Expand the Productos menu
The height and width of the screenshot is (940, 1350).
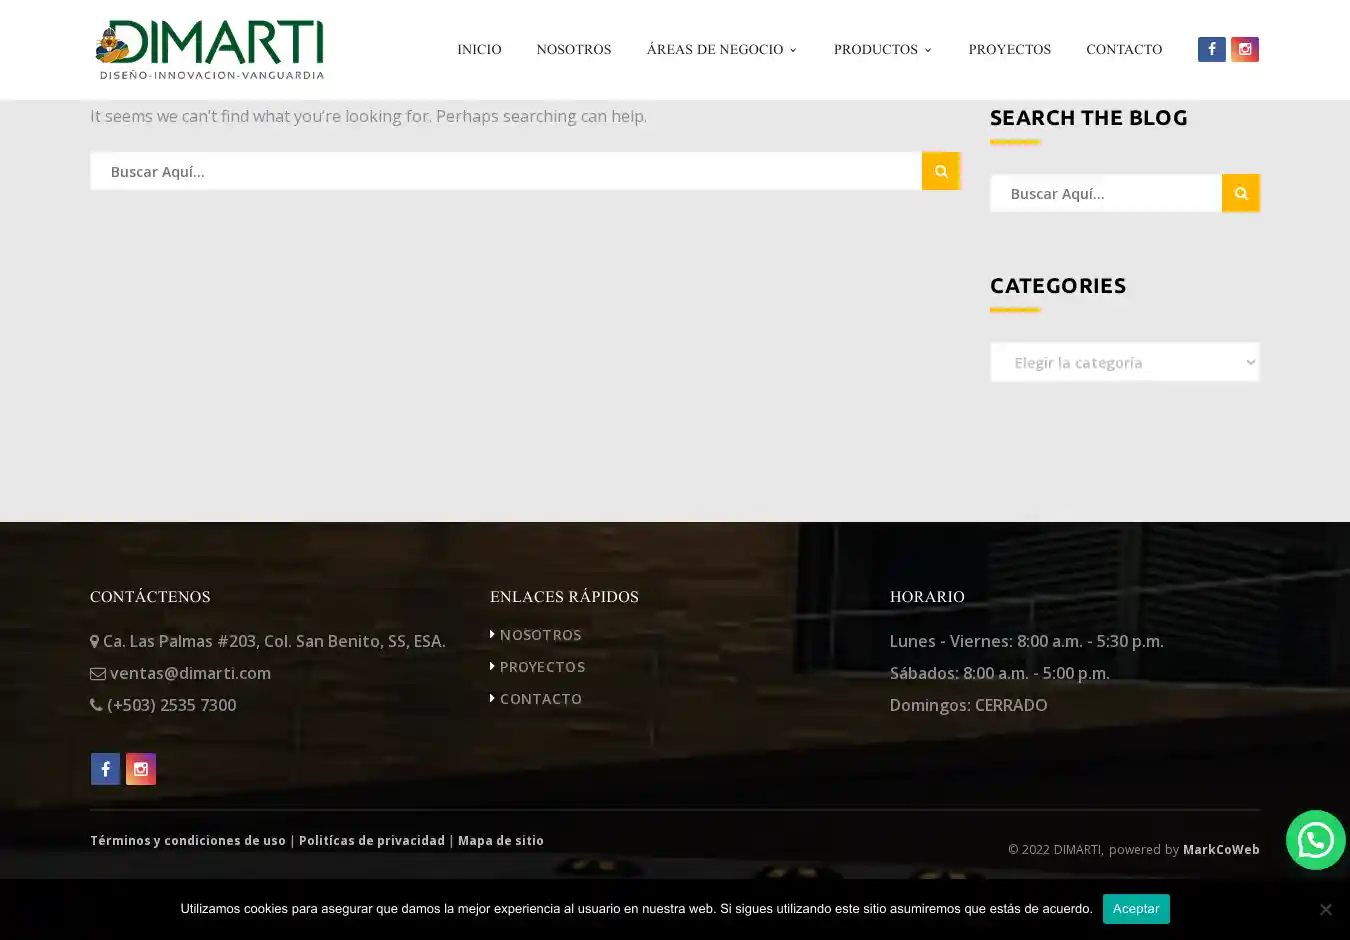tap(882, 49)
